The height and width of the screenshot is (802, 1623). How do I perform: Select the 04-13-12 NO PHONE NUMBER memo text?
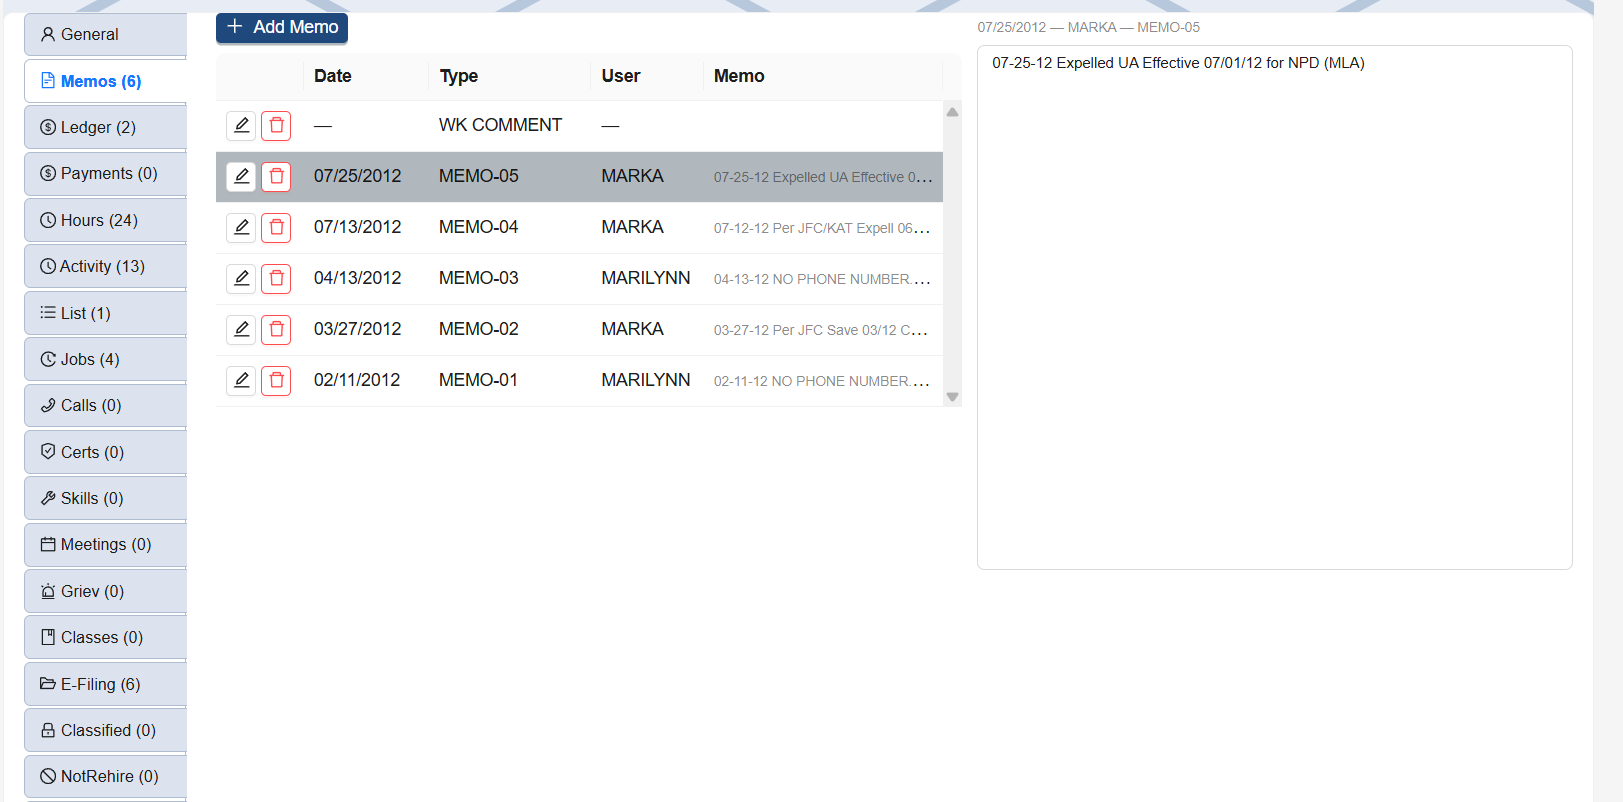822,279
